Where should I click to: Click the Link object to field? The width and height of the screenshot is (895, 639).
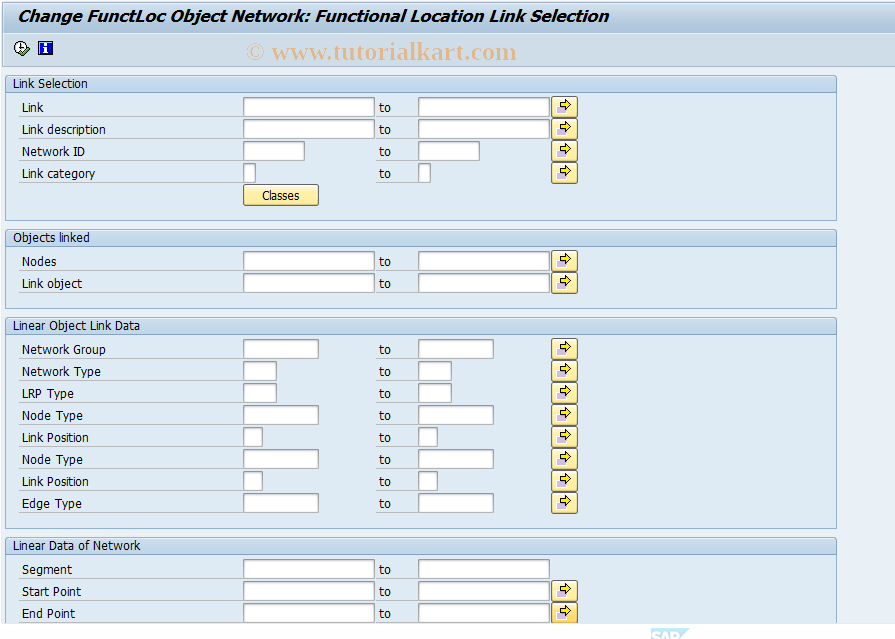click(x=484, y=283)
